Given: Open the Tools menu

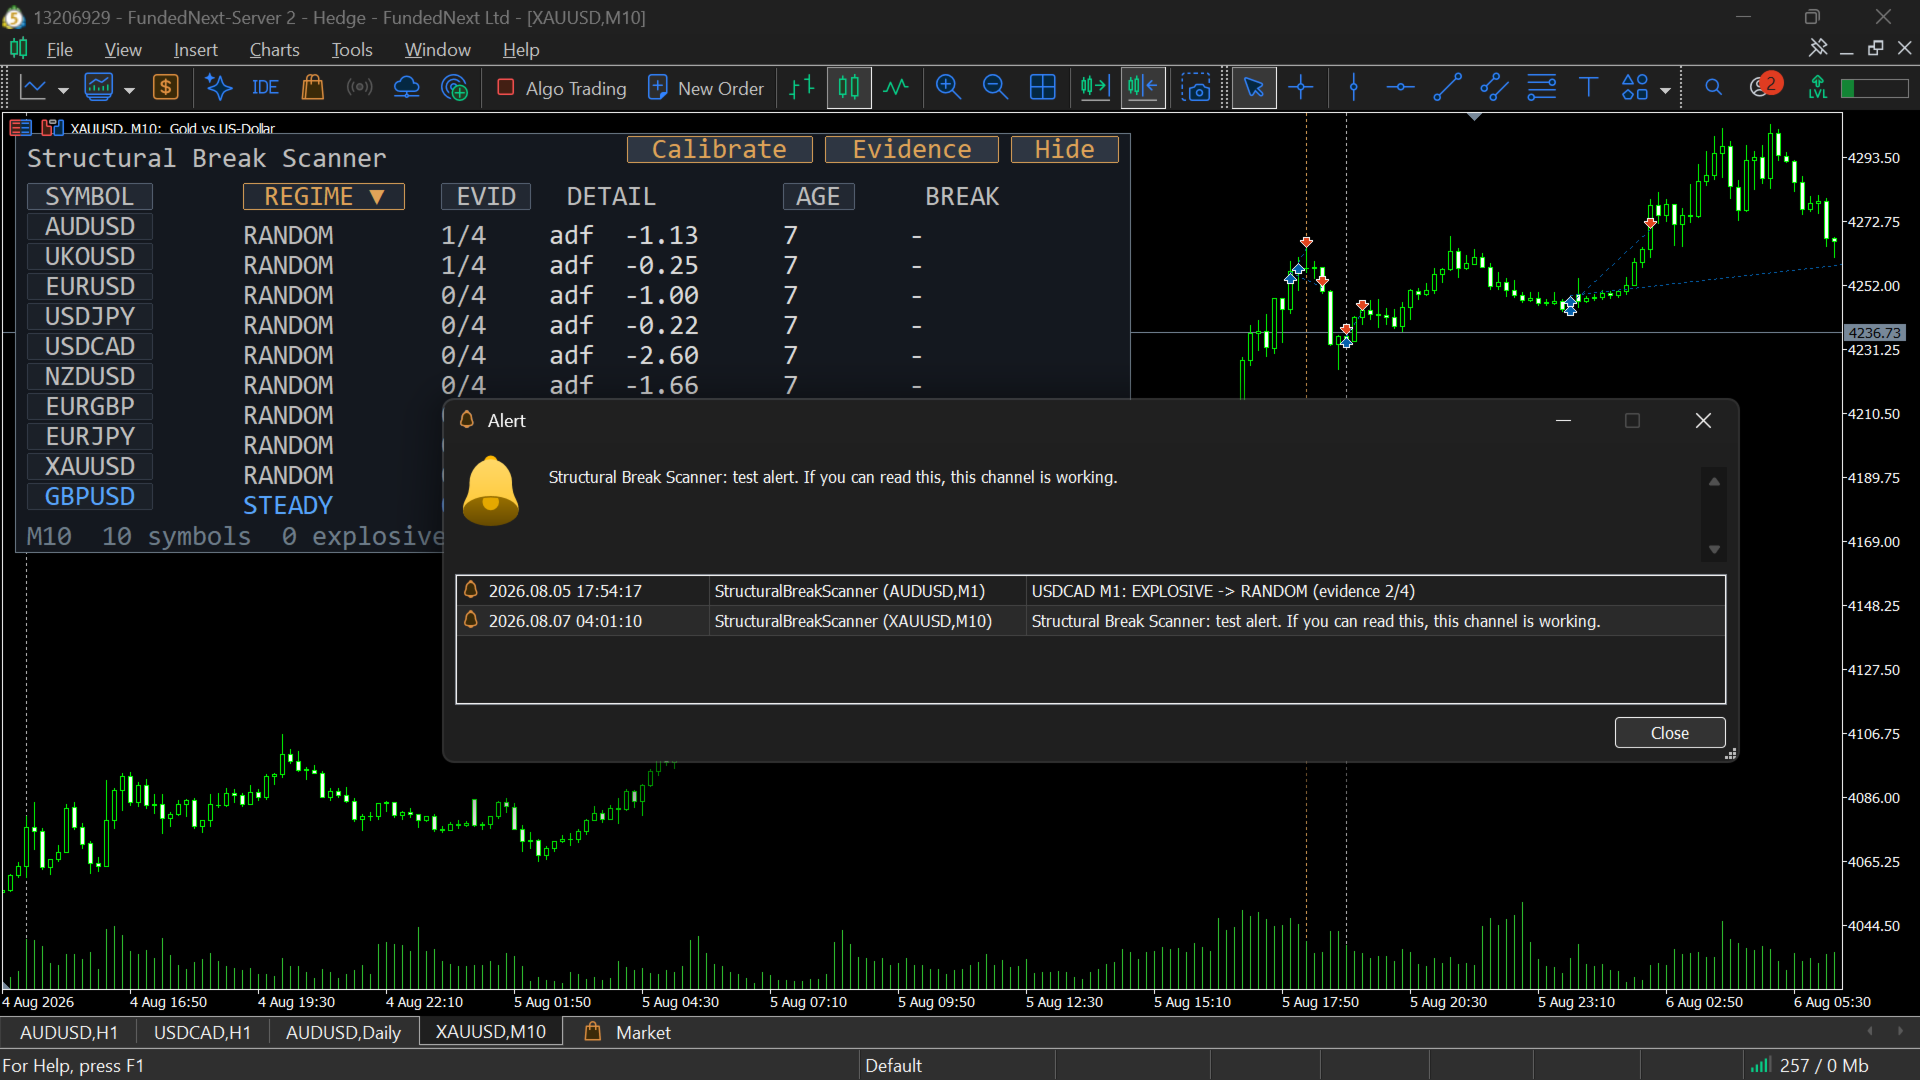Looking at the screenshot, I should pos(352,50).
